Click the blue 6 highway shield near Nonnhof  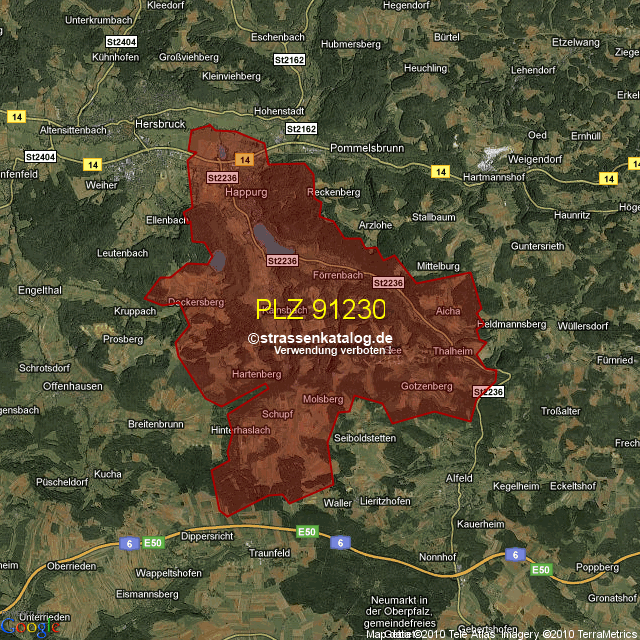[514, 554]
